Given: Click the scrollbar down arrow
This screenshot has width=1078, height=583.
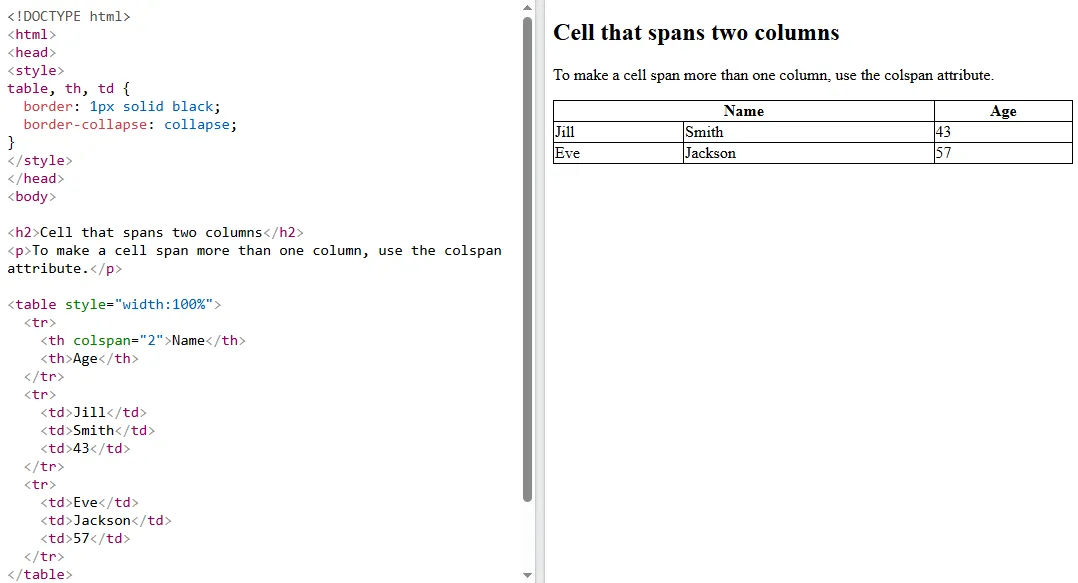Looking at the screenshot, I should tap(528, 574).
